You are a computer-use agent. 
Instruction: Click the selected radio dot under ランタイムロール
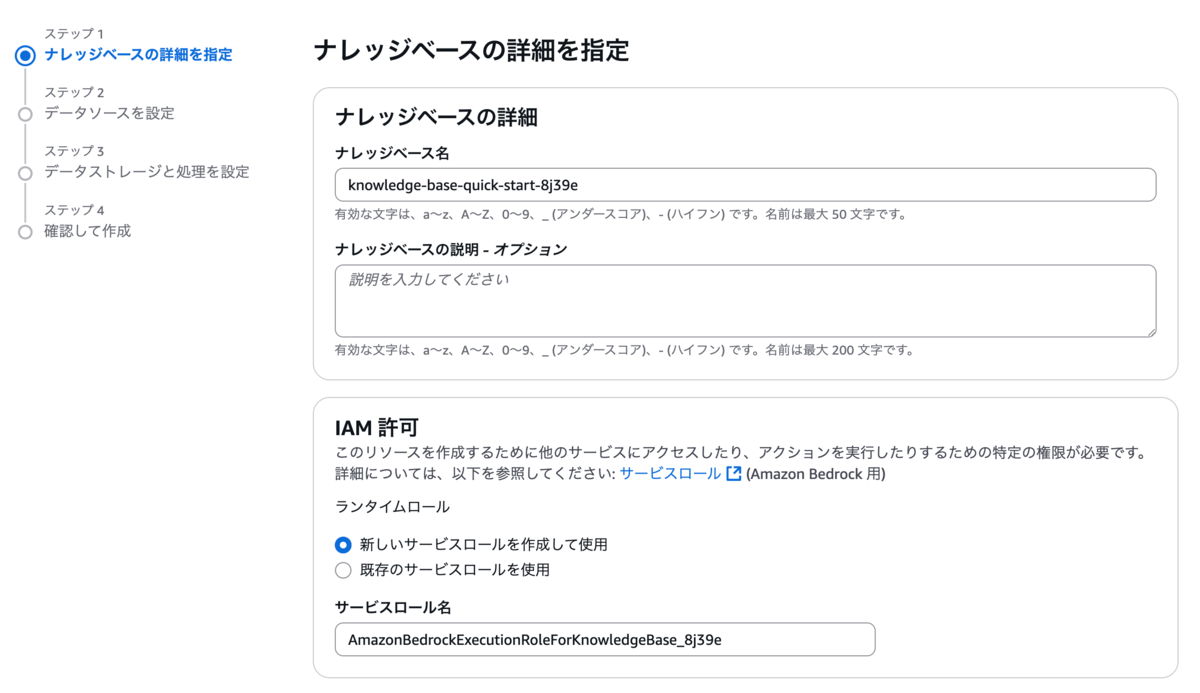click(341, 545)
